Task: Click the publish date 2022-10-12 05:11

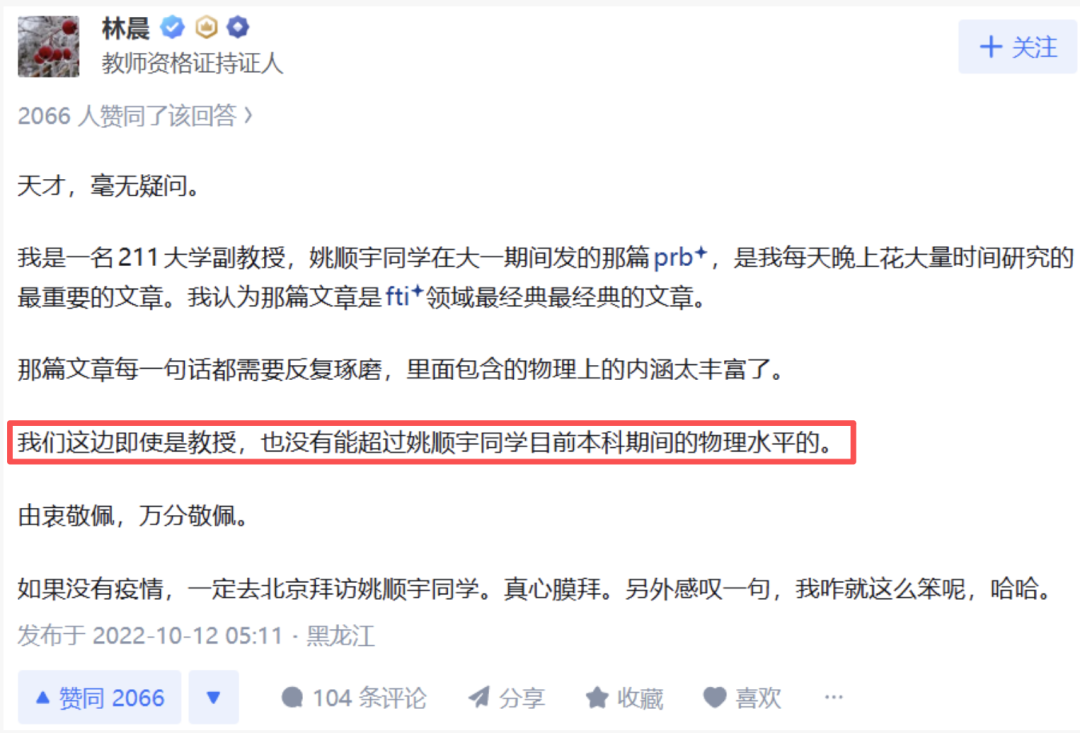Action: tap(187, 635)
